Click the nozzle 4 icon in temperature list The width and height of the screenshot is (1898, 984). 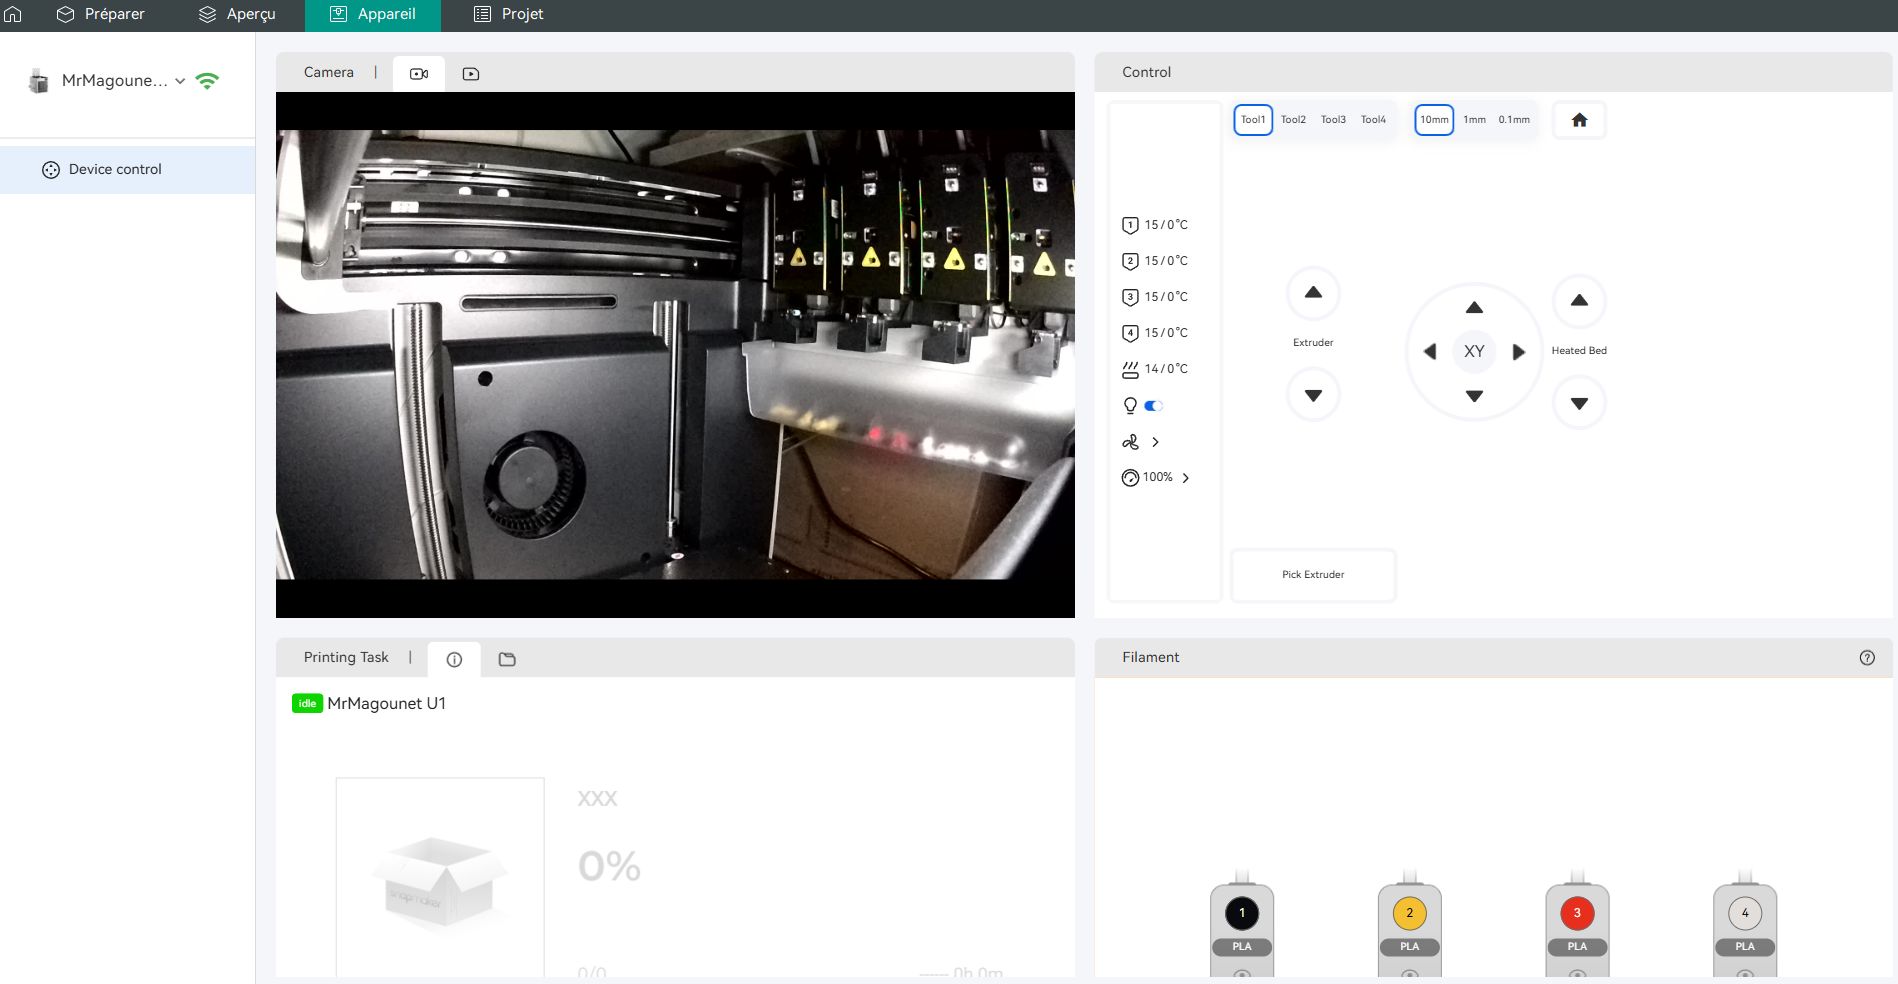1130,334
